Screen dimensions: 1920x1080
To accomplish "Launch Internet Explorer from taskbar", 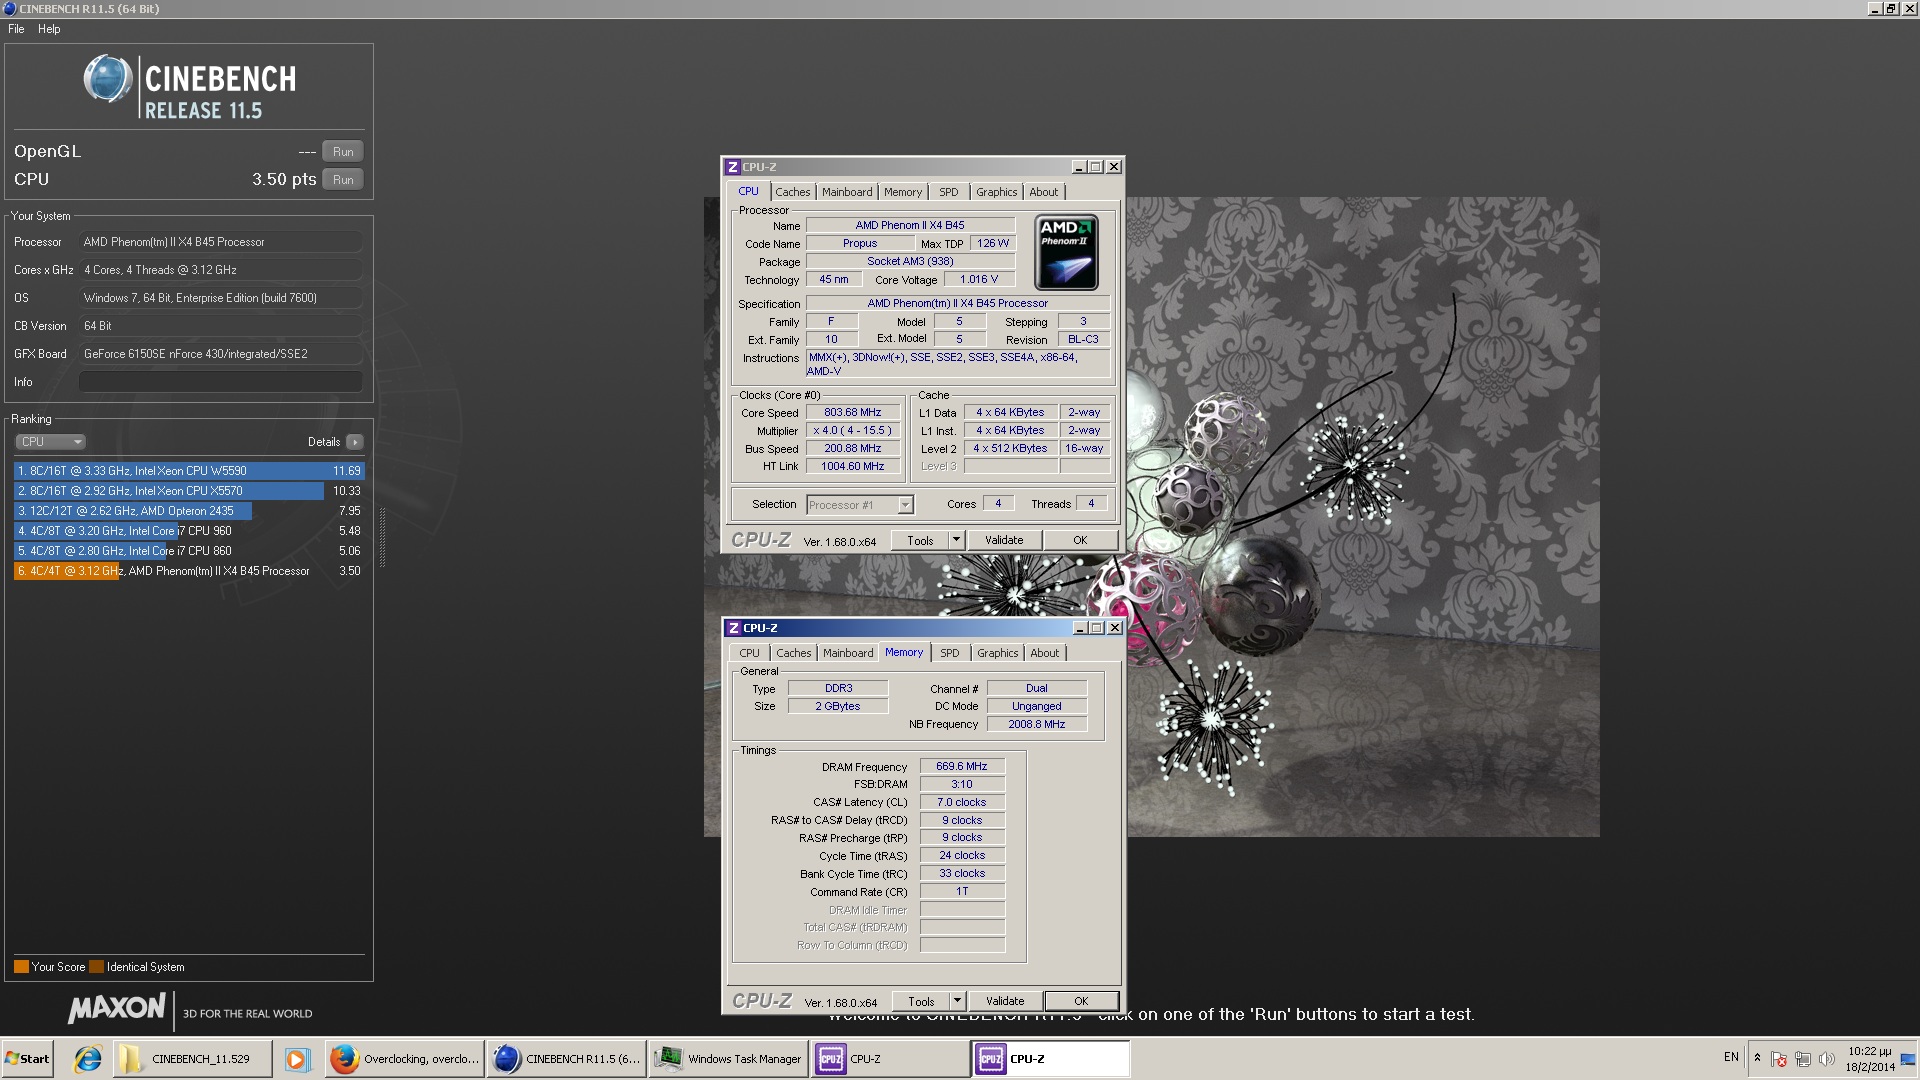I will (x=88, y=1059).
